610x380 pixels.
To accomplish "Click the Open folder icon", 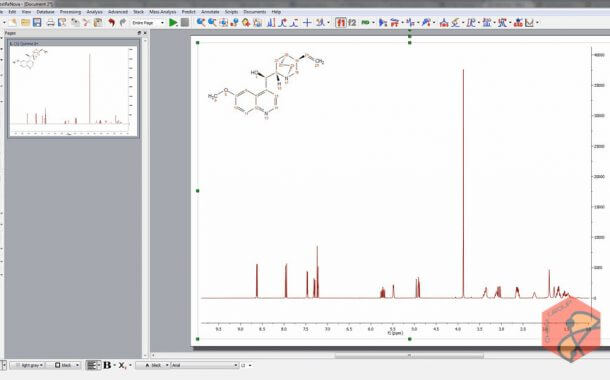I will 25,23.
